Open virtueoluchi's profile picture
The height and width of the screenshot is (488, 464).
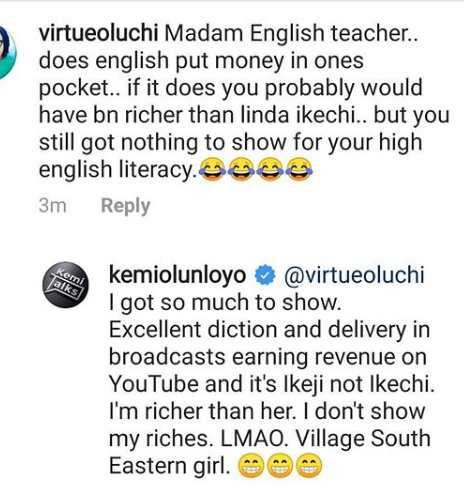pos(7,53)
